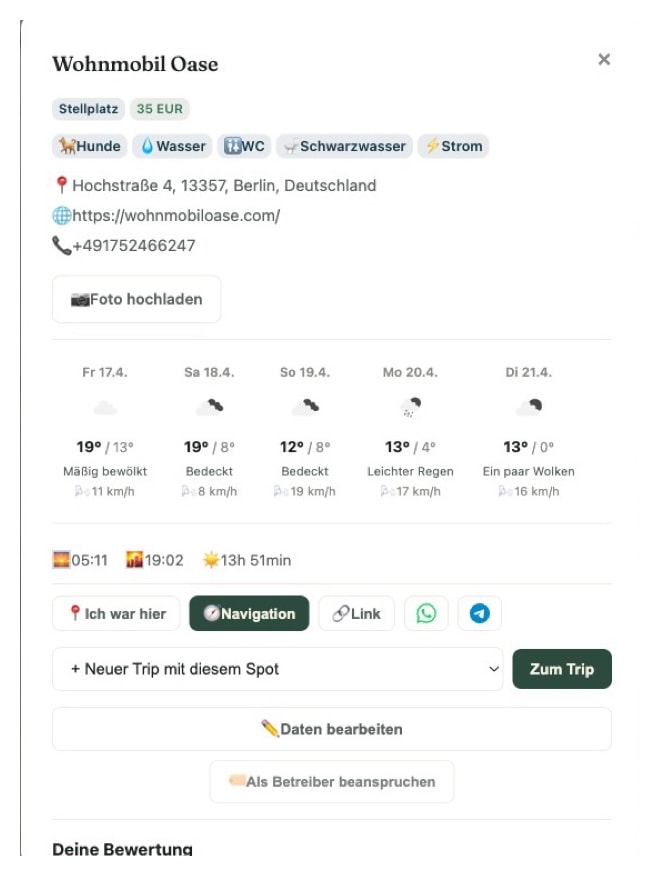The image size is (660, 876).
Task: Open the Link sharing option
Action: pyautogui.click(x=357, y=613)
